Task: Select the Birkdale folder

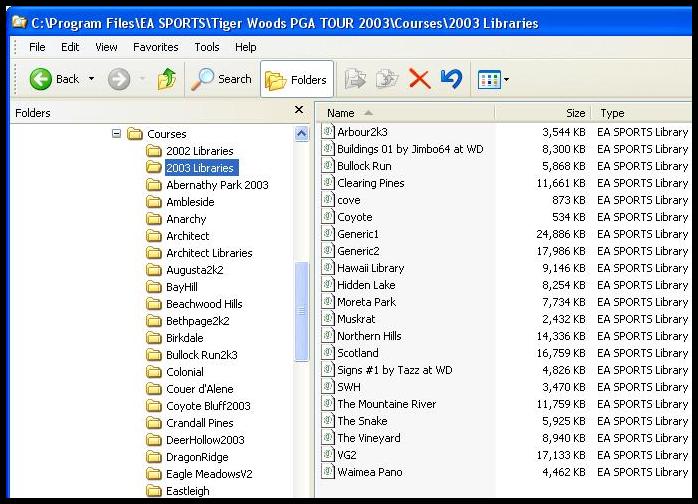Action: click(x=184, y=338)
